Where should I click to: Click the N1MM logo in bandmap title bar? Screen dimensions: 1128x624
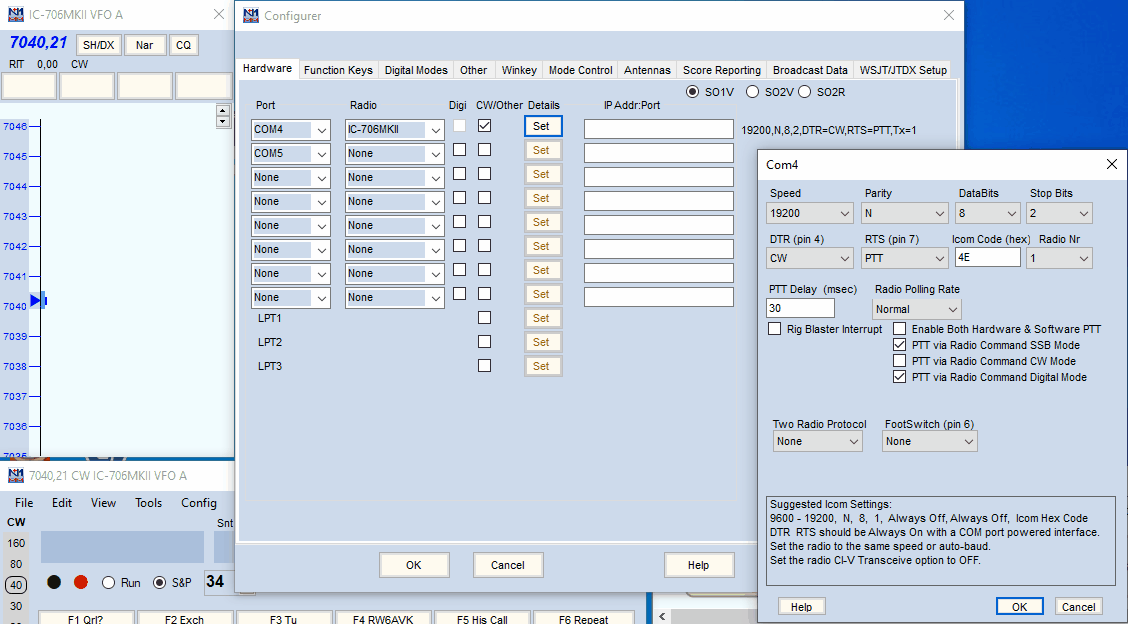(15, 15)
